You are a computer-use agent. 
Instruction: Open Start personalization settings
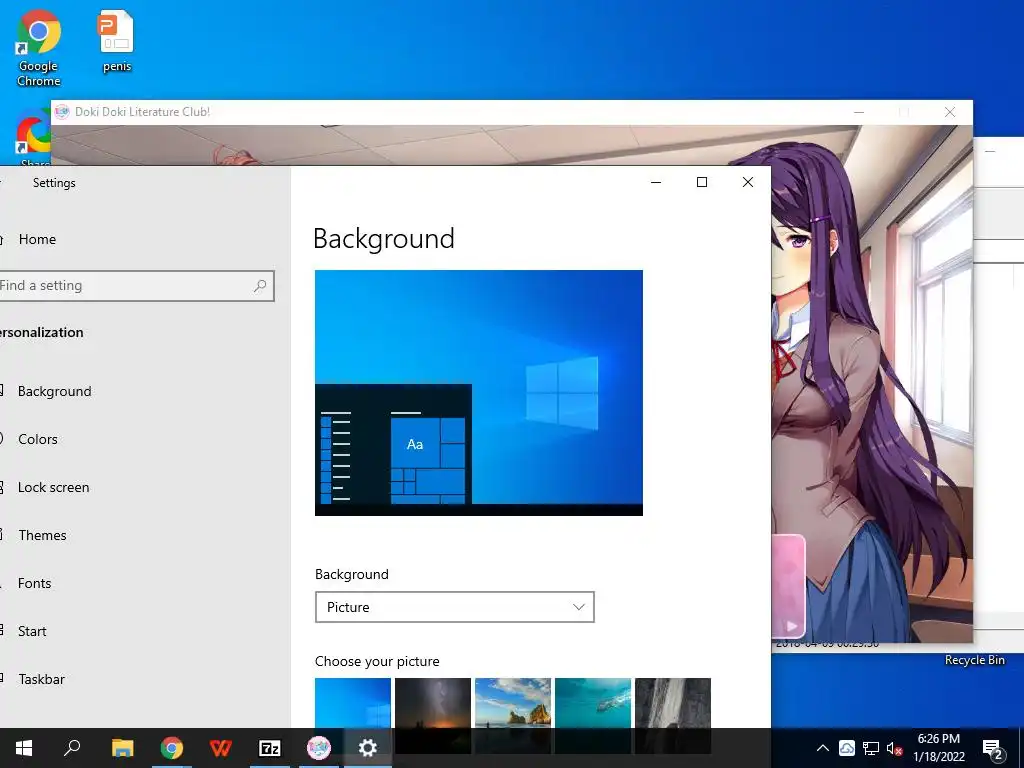32,631
